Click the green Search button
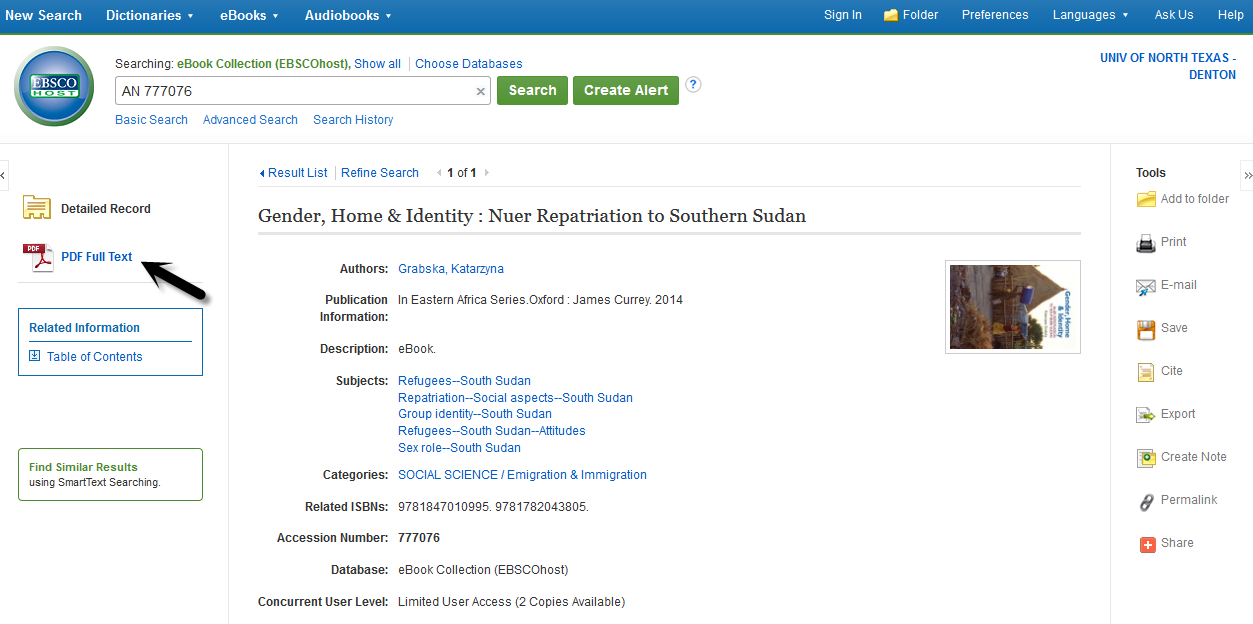1253x624 pixels. [532, 90]
